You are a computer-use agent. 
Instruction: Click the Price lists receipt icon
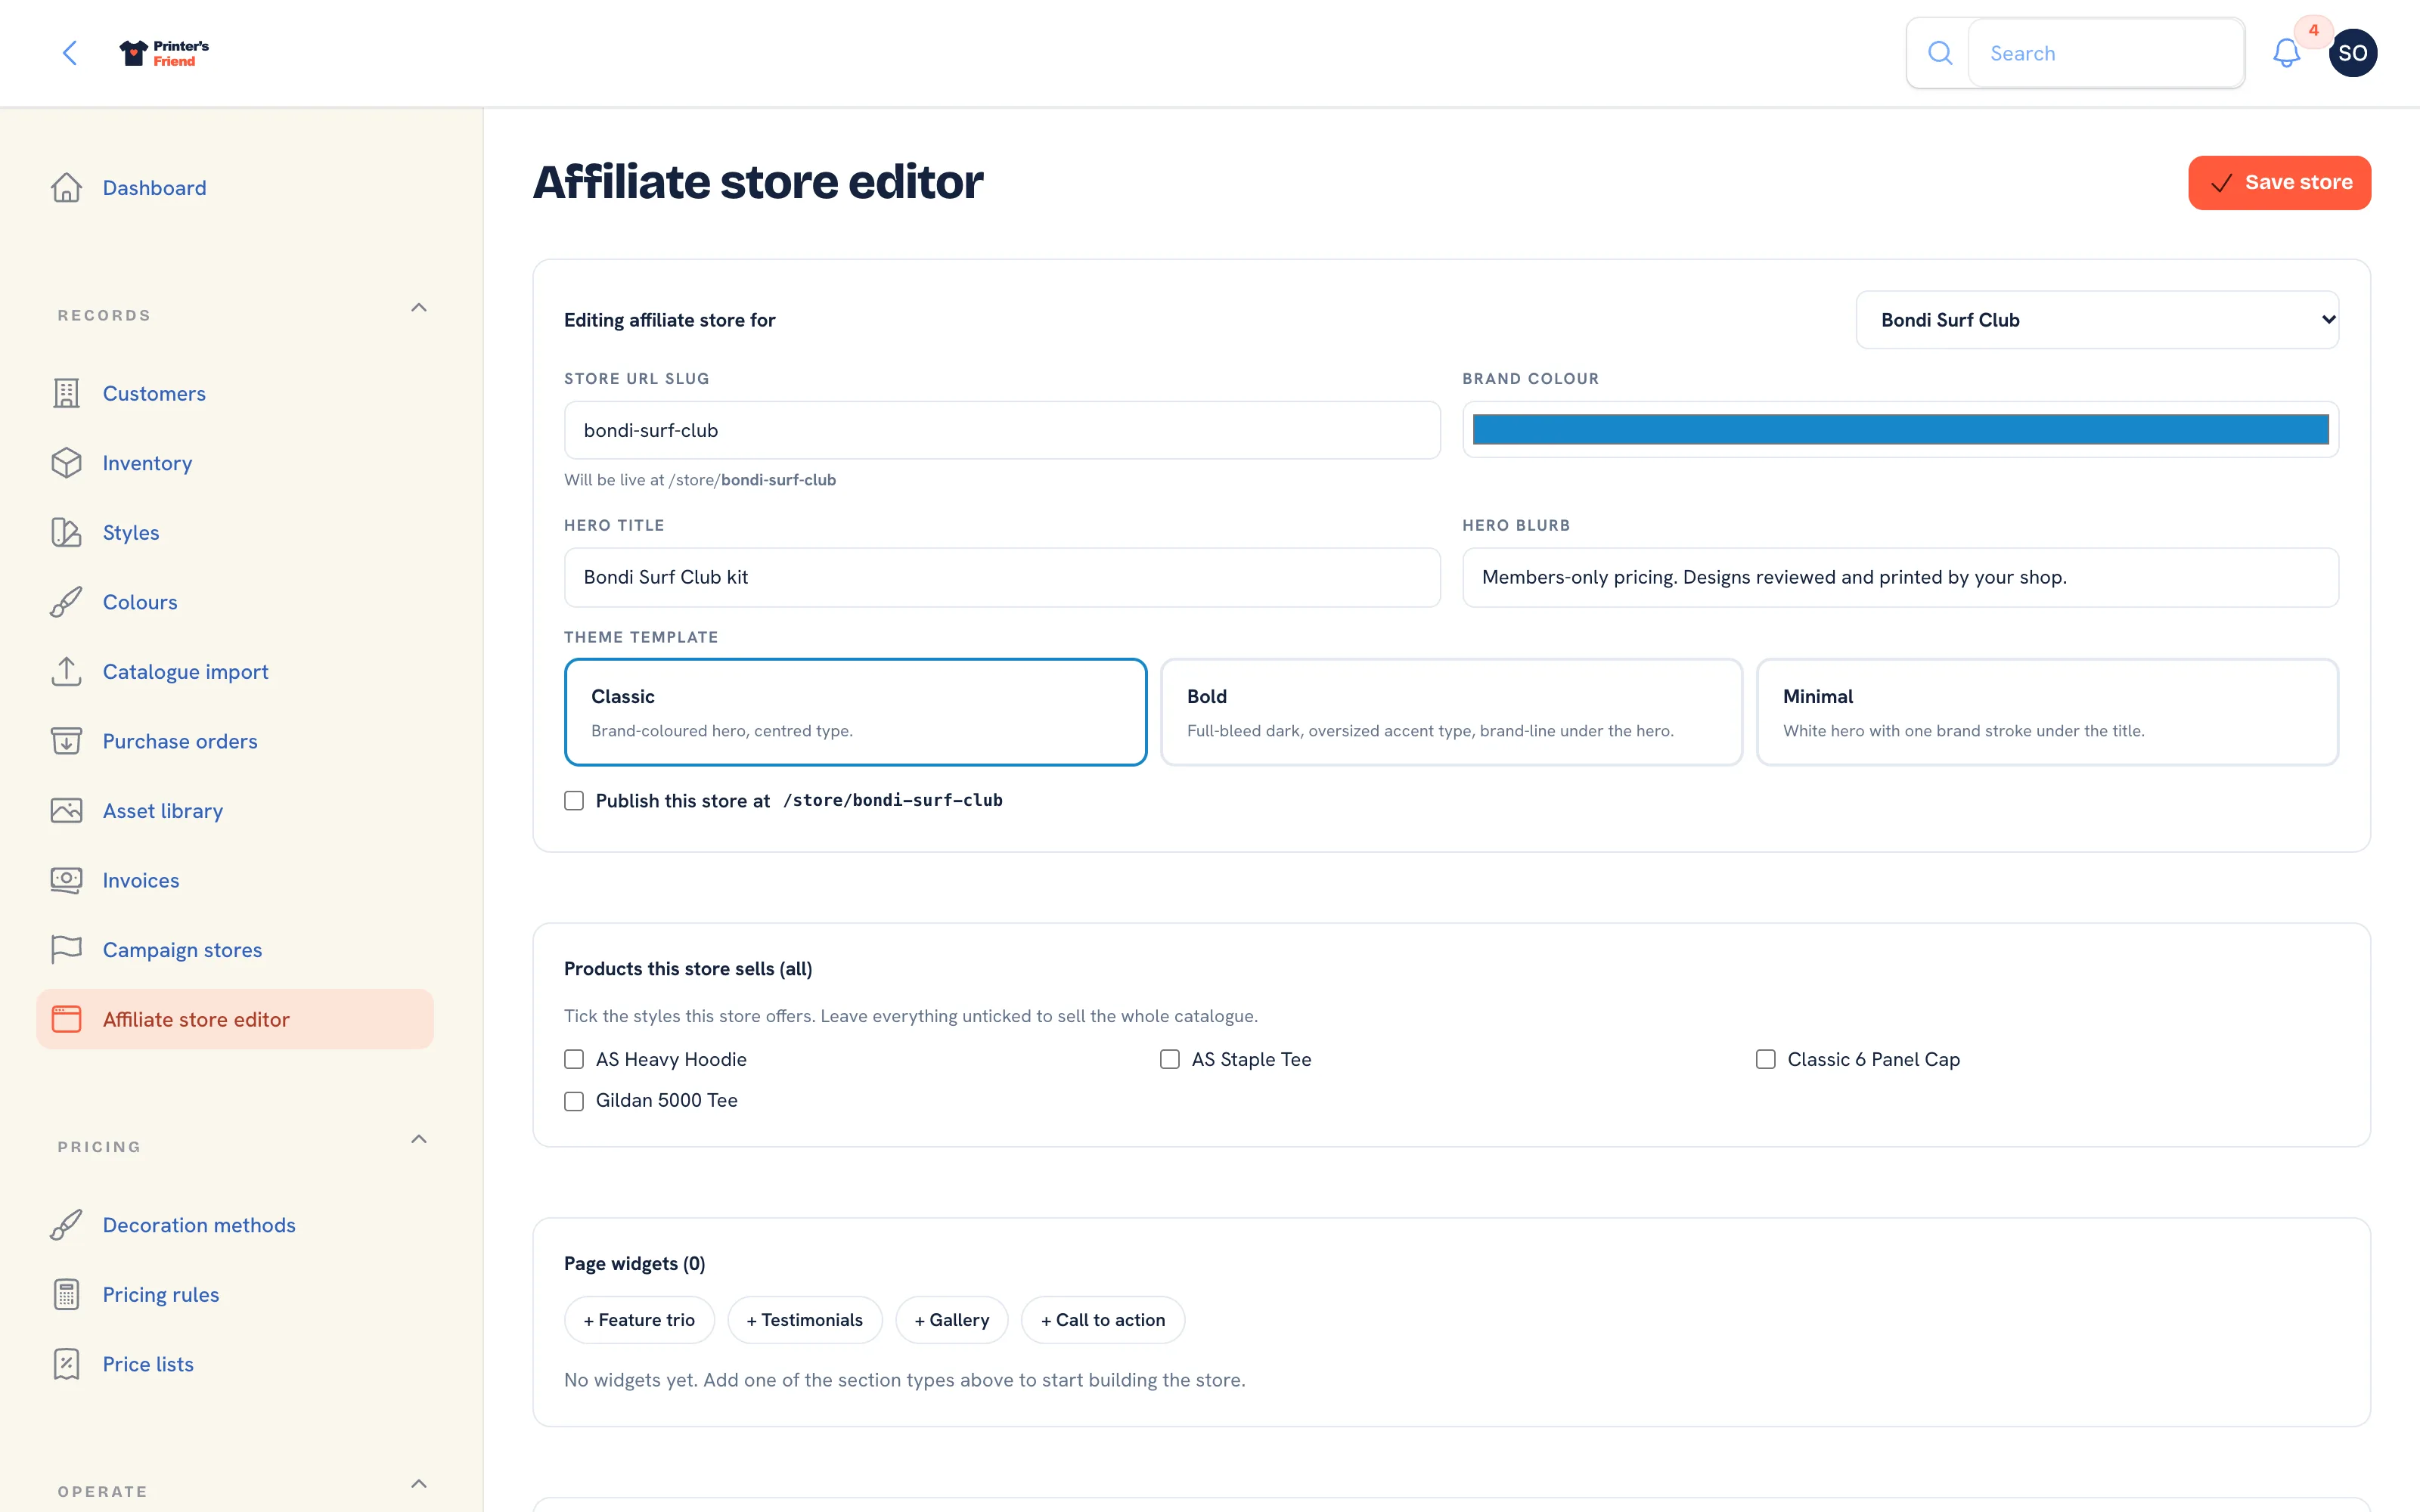67,1364
